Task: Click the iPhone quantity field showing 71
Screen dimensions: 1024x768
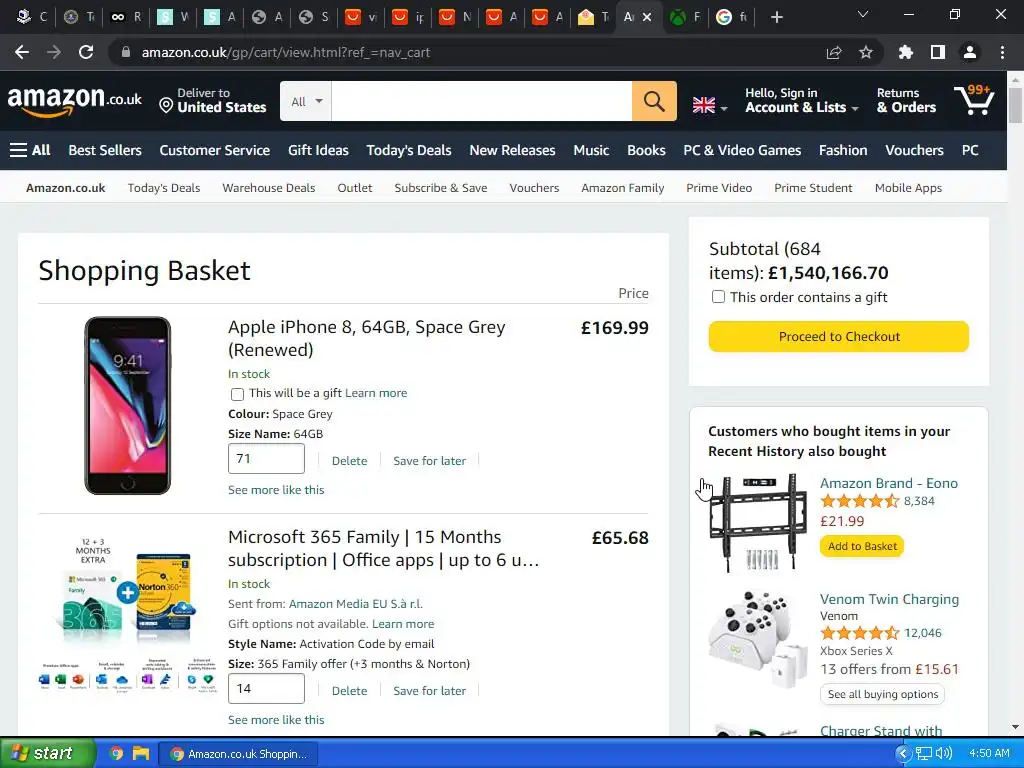Action: point(266,458)
